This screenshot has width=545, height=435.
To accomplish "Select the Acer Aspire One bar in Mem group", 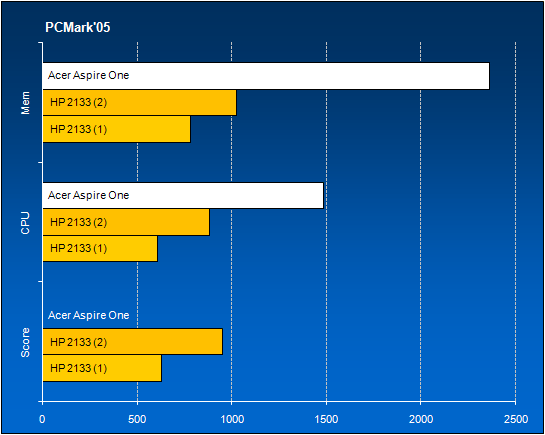I will tap(266, 76).
